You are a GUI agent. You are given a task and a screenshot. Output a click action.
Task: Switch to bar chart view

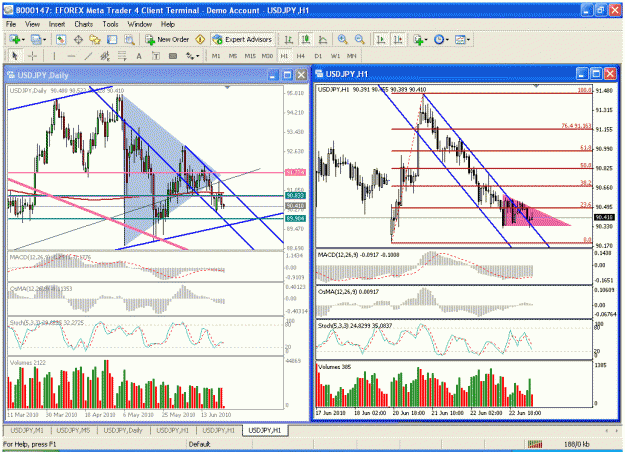[x=289, y=39]
